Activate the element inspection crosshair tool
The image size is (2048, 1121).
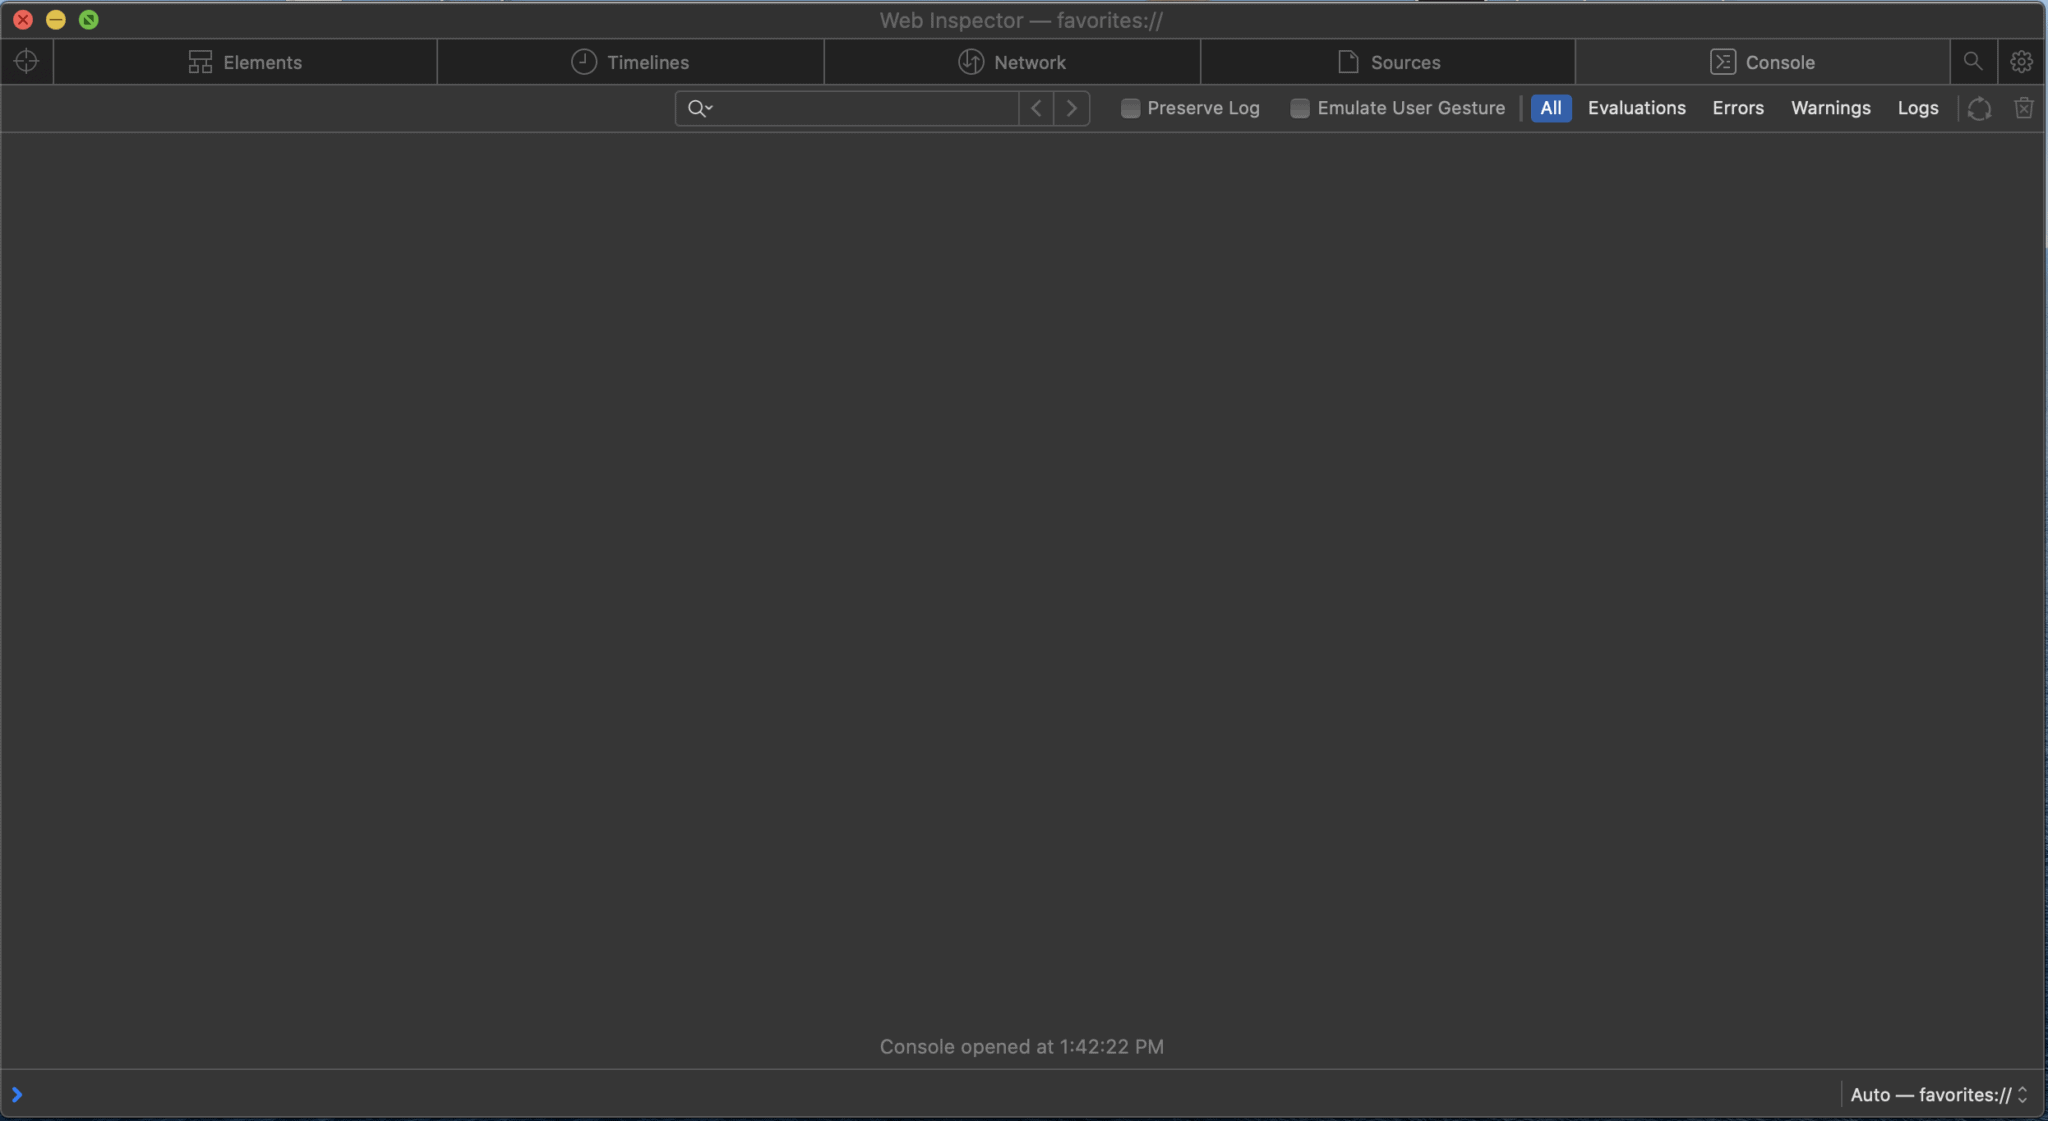click(26, 61)
